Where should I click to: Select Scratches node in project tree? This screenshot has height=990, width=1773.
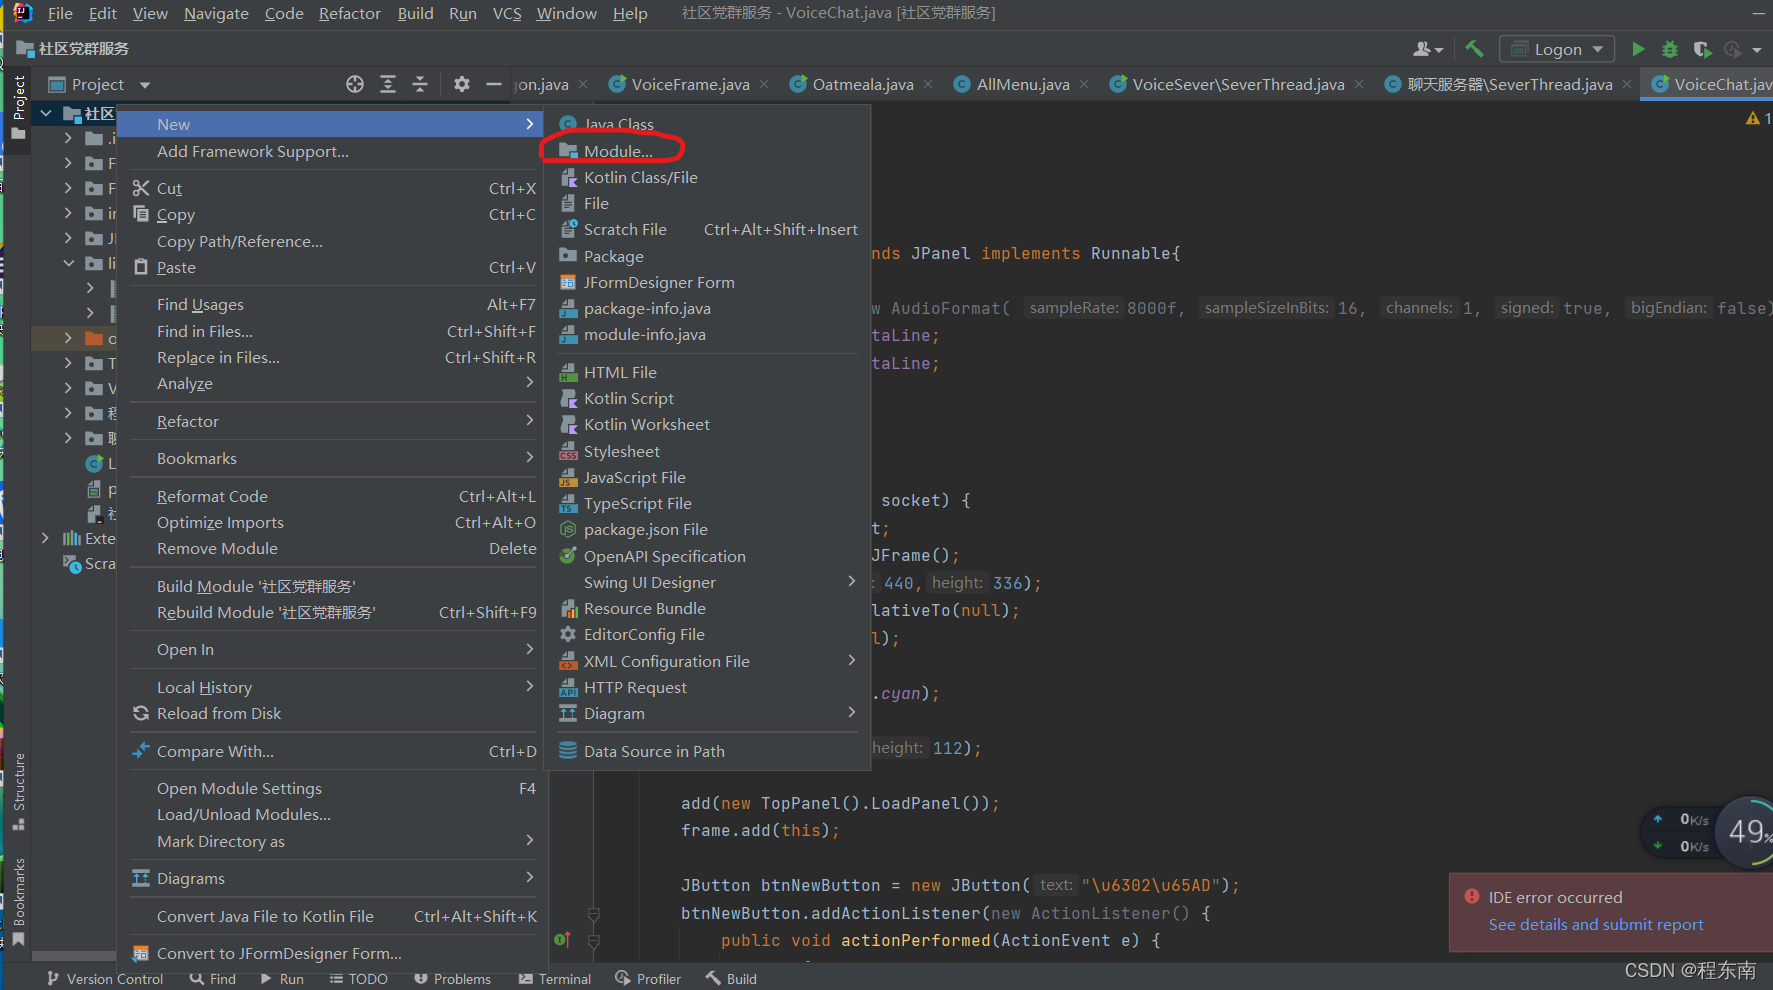[90, 564]
